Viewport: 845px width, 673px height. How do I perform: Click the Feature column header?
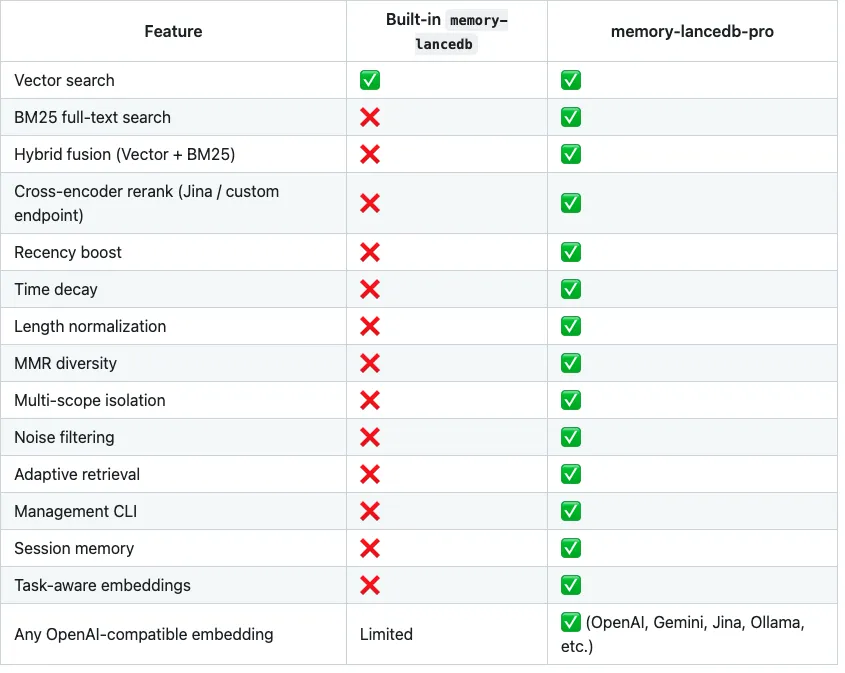pyautogui.click(x=173, y=32)
